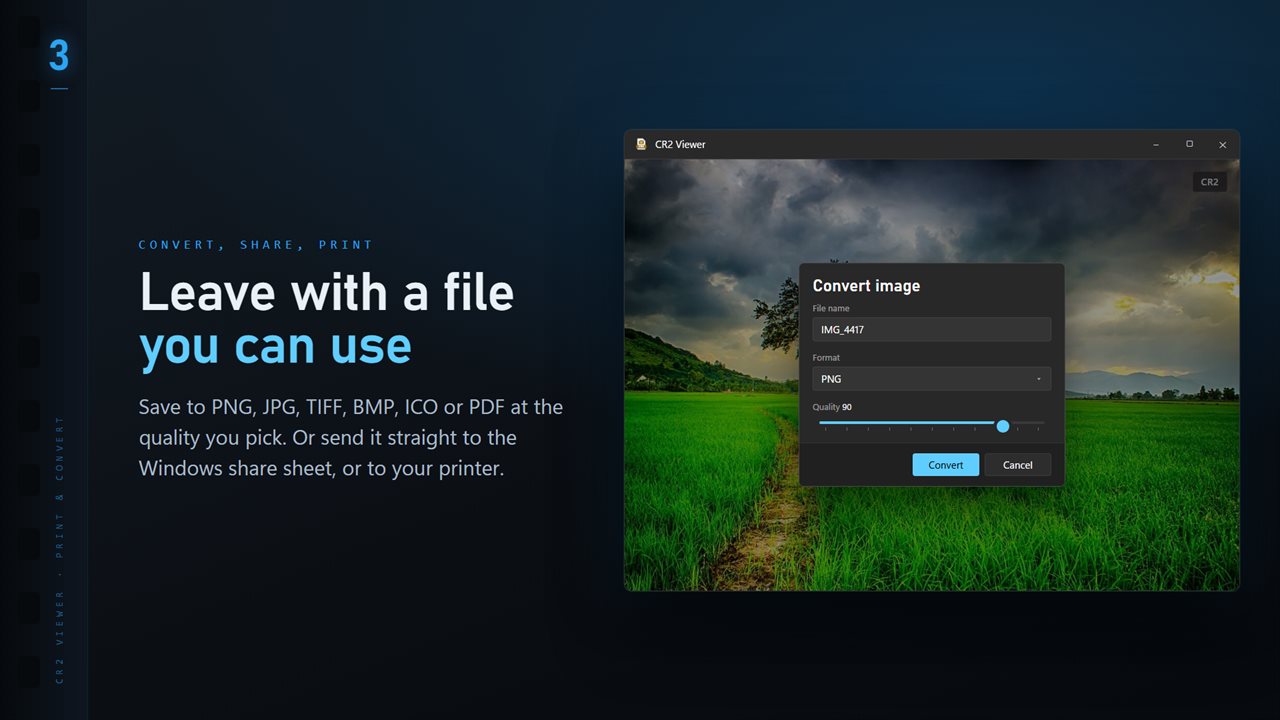Click the "Quality 90" label
The image size is (1280, 720).
(832, 407)
